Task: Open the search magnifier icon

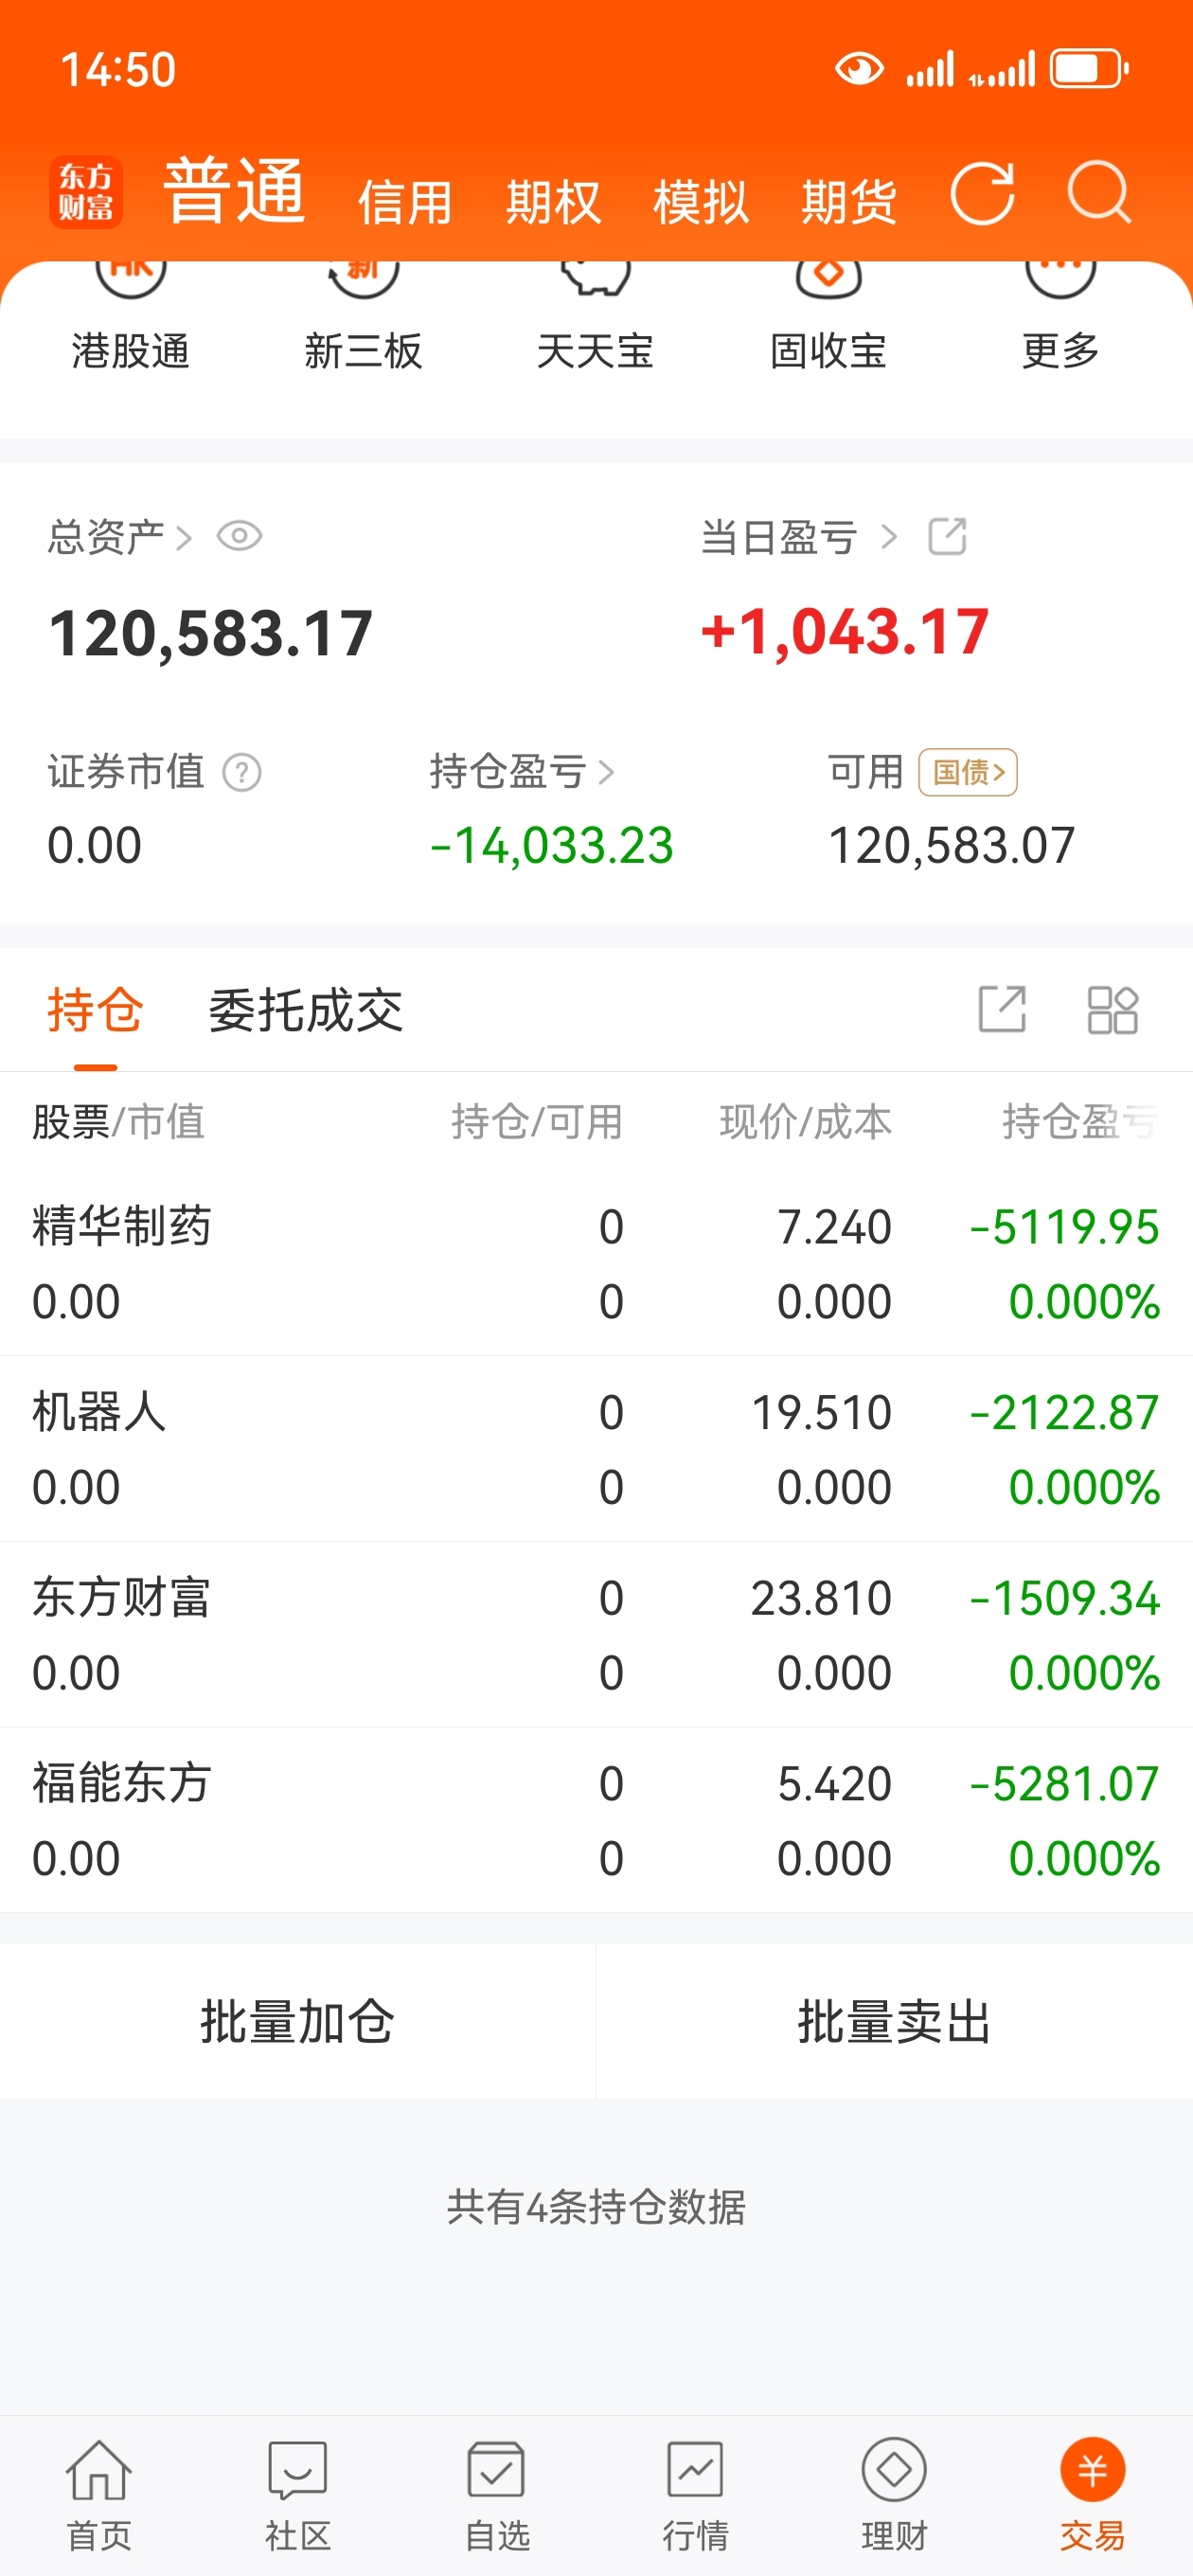Action: [x=1099, y=192]
